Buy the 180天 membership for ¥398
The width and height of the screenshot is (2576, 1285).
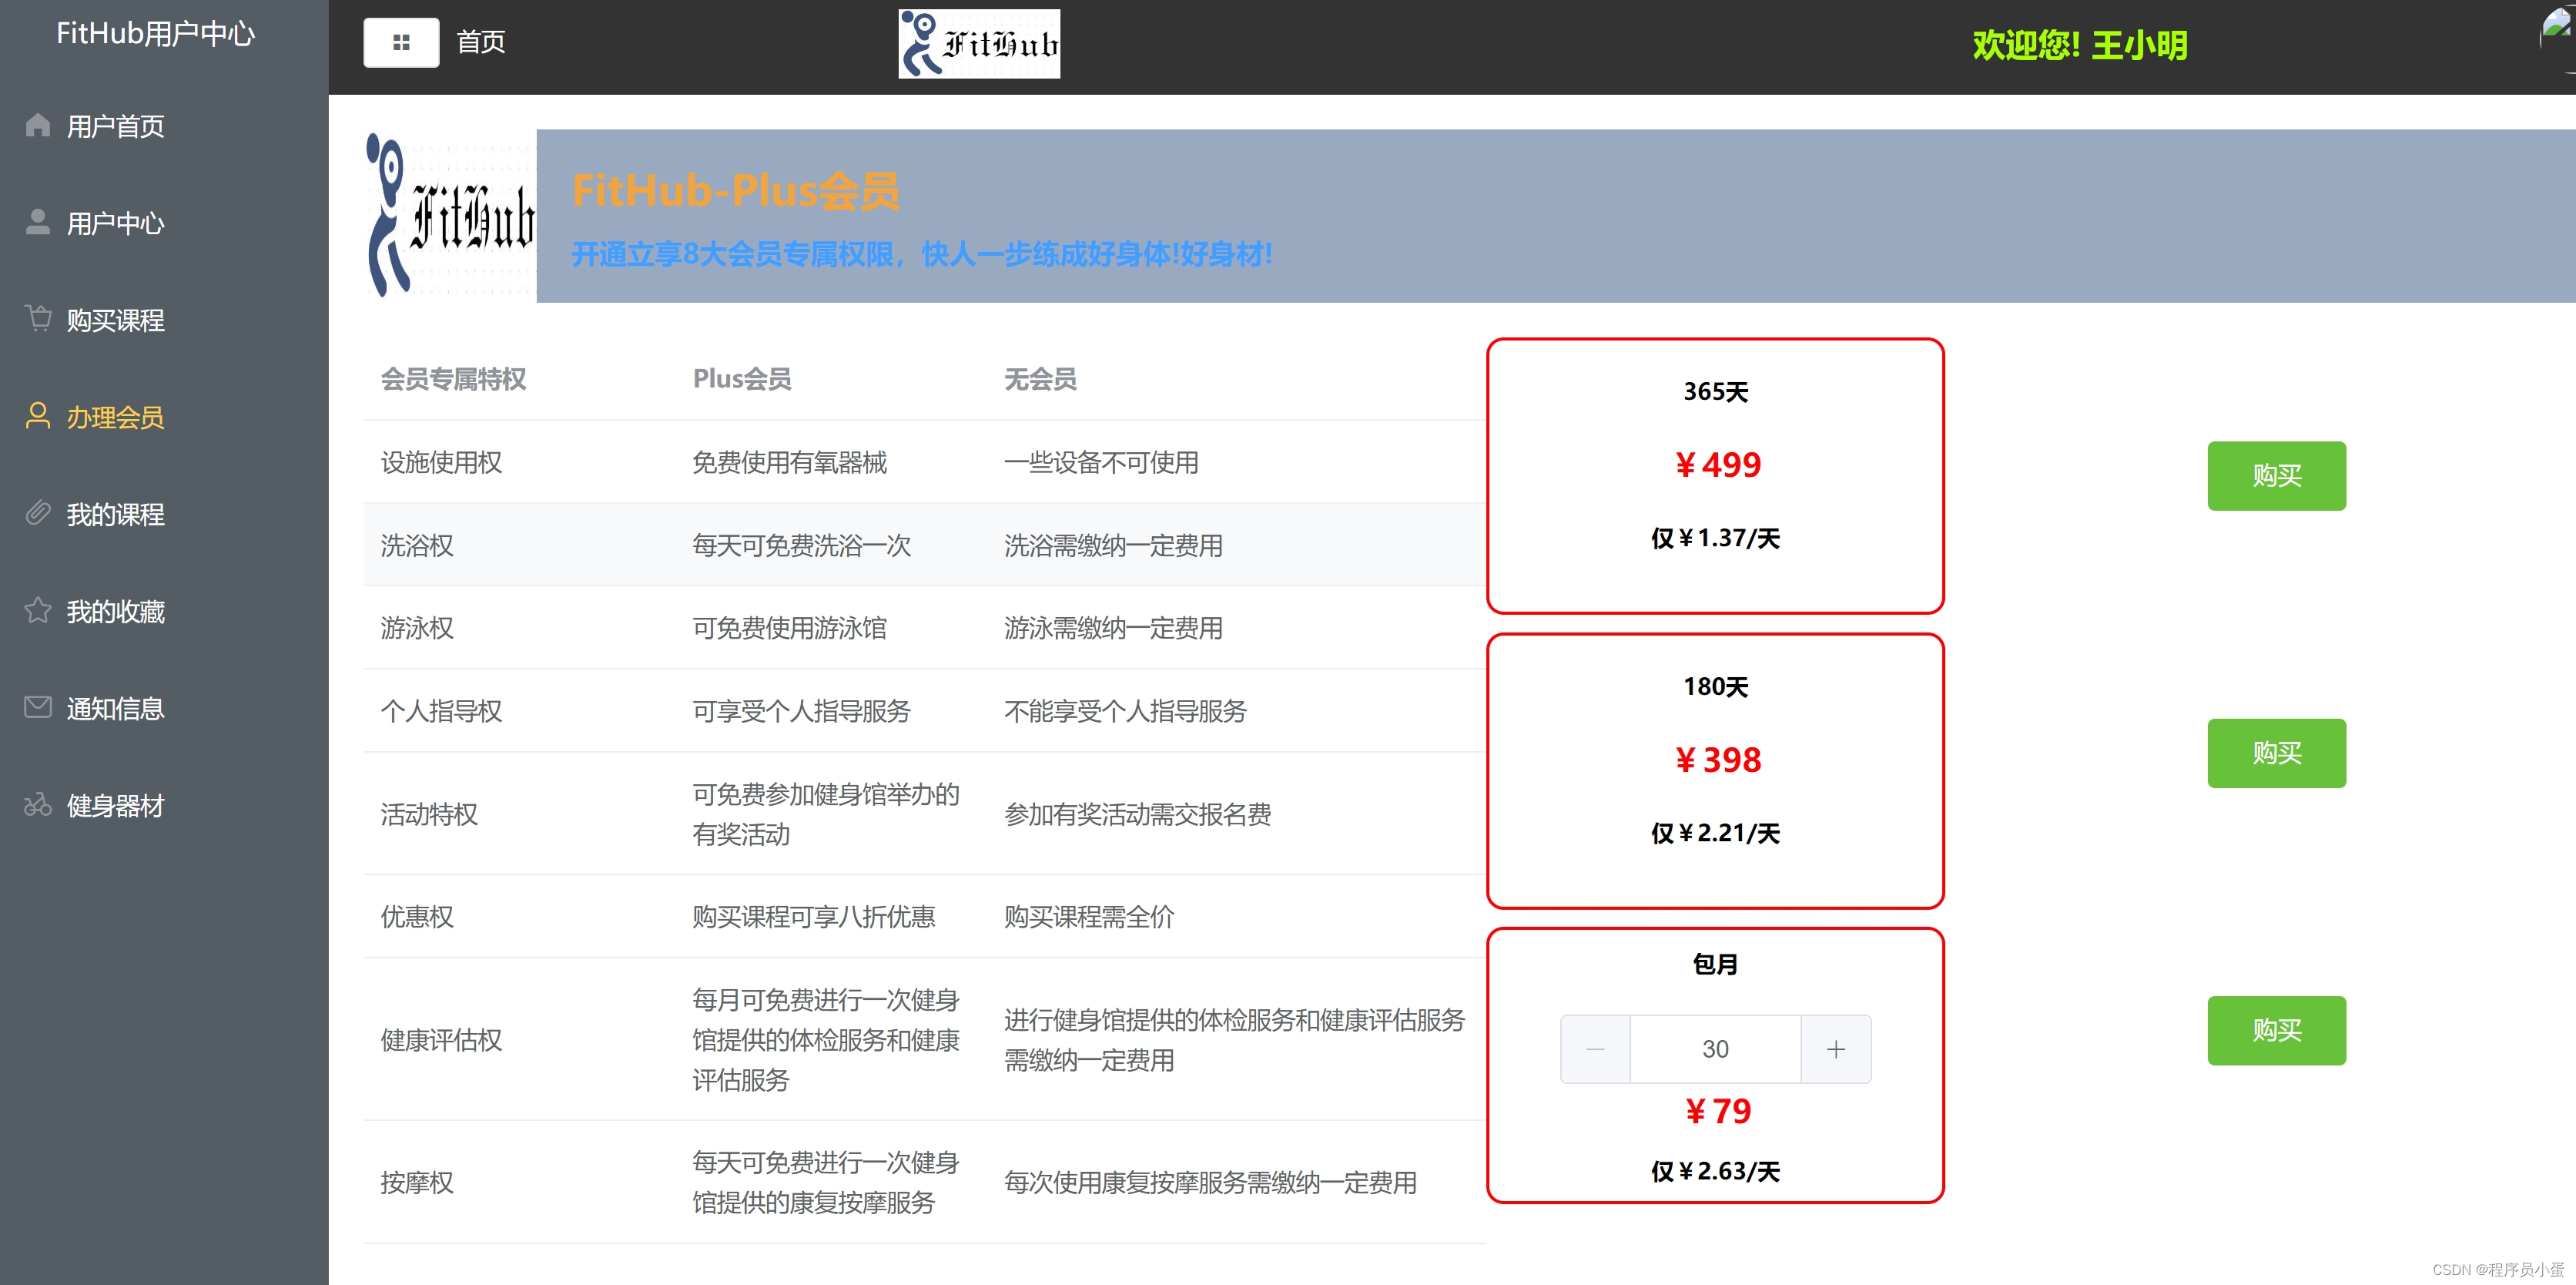tap(2275, 753)
